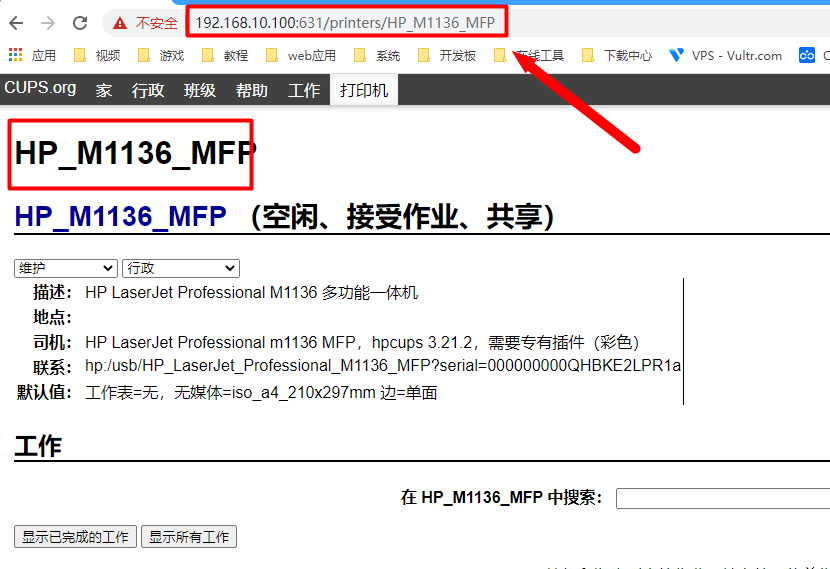The height and width of the screenshot is (569, 830).
Task: Open the 开发板 bookmark folder
Action: pyautogui.click(x=447, y=55)
